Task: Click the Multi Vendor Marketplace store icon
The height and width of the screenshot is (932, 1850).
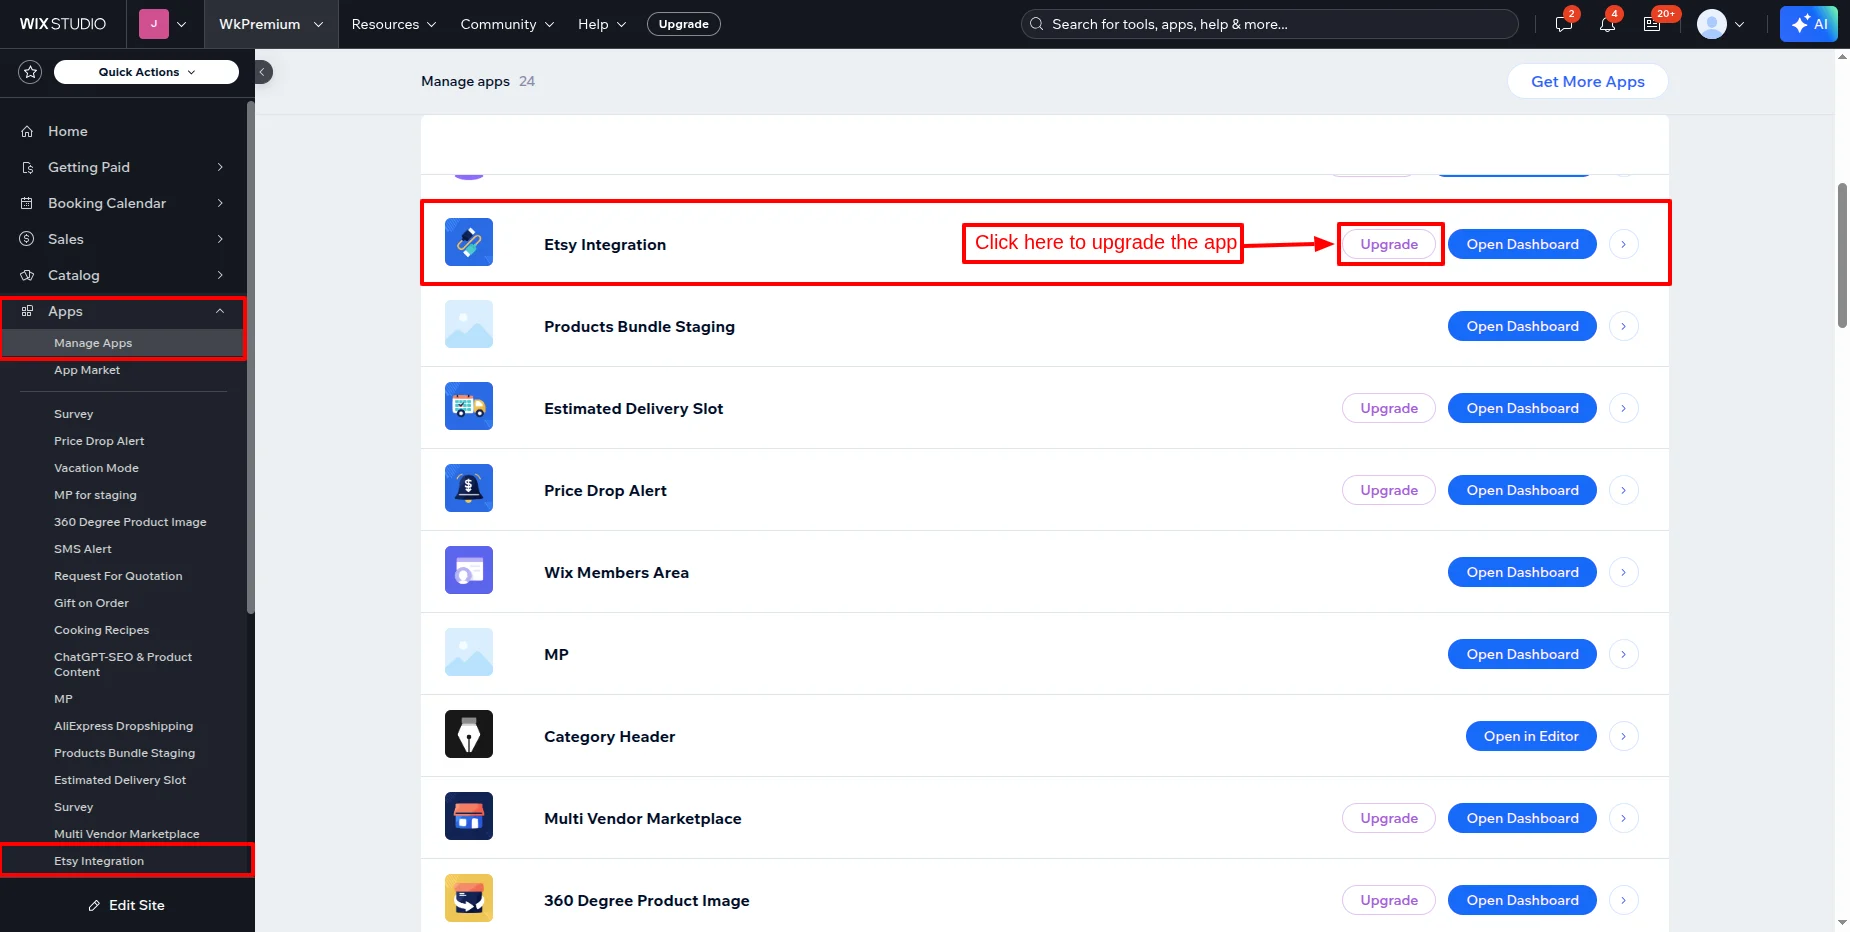Action: click(468, 816)
